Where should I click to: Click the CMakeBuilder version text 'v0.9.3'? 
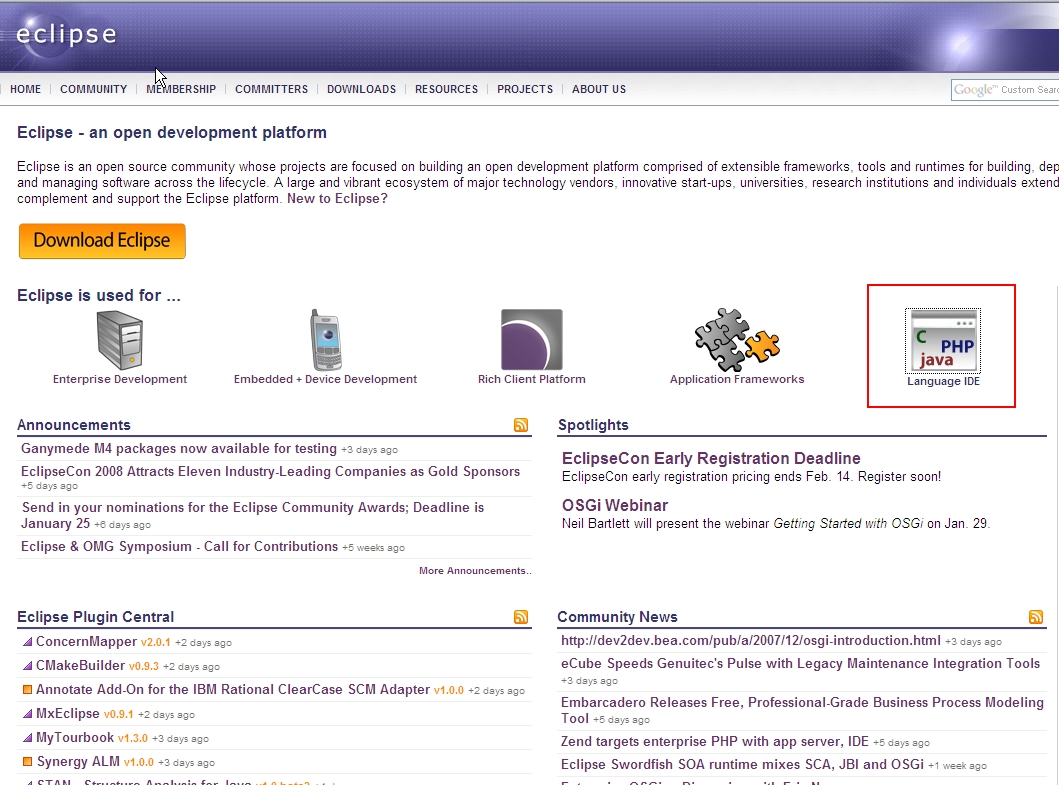pos(144,666)
